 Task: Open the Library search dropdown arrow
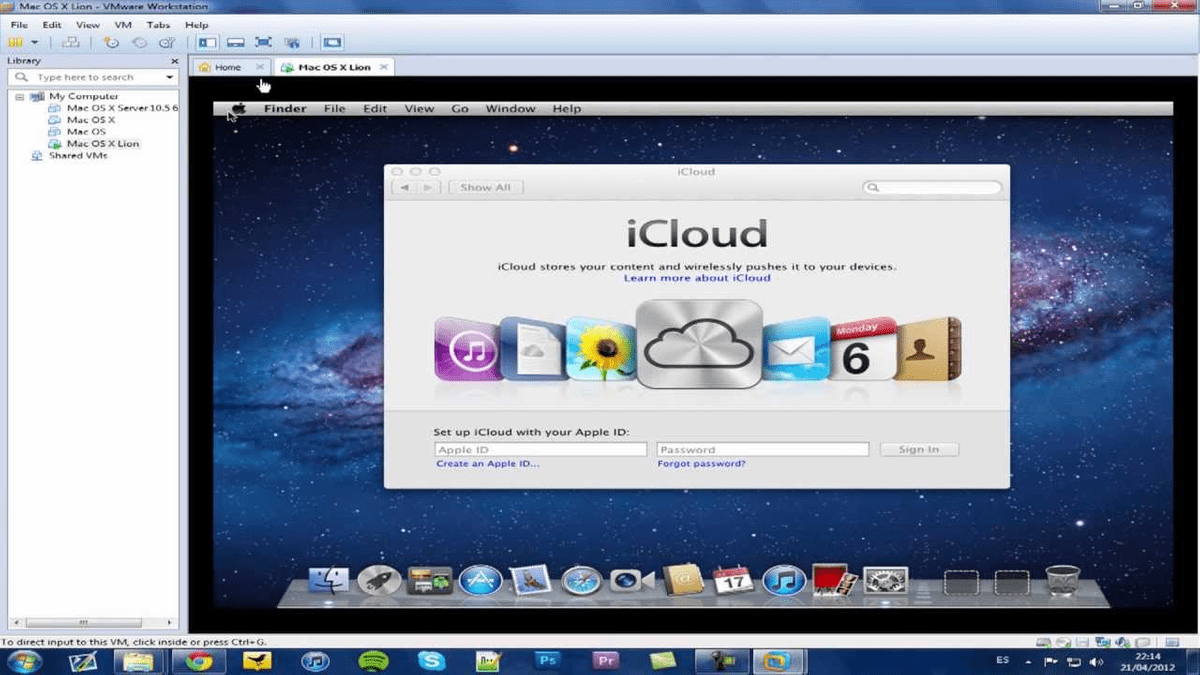click(x=170, y=76)
